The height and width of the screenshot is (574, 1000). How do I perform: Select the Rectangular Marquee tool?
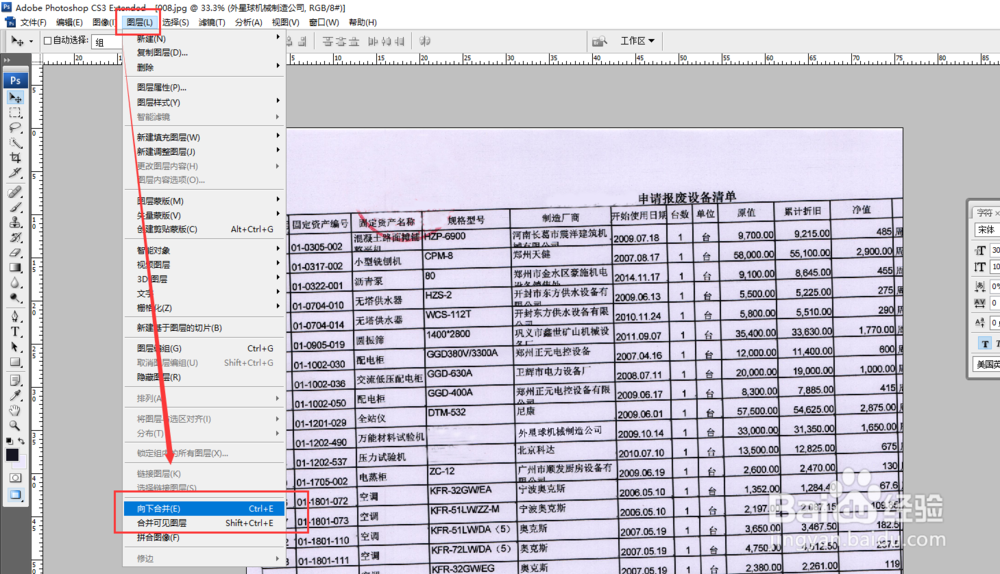click(x=15, y=113)
